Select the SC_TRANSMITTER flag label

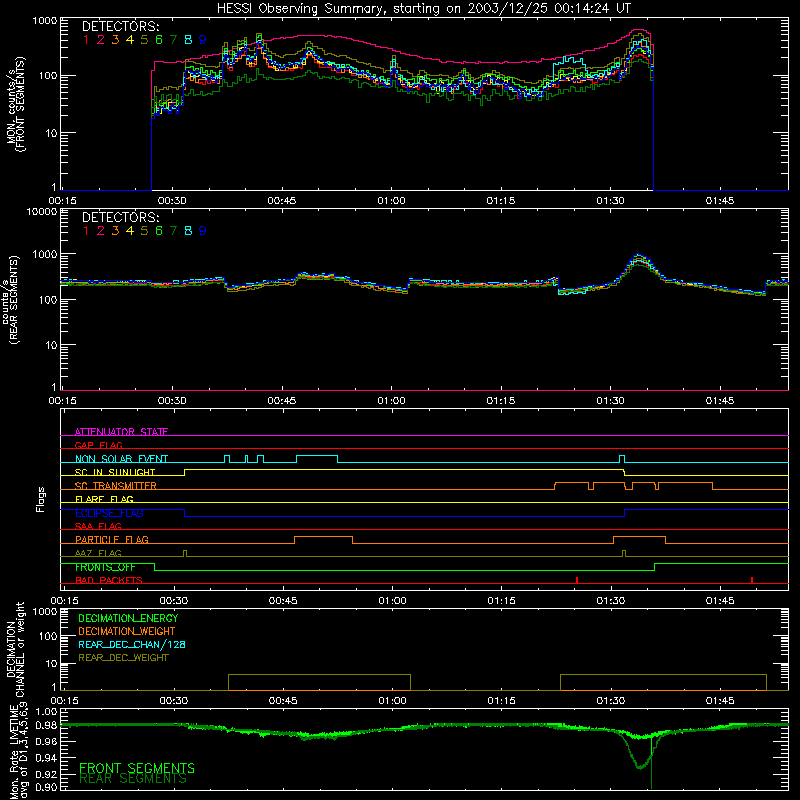point(116,485)
